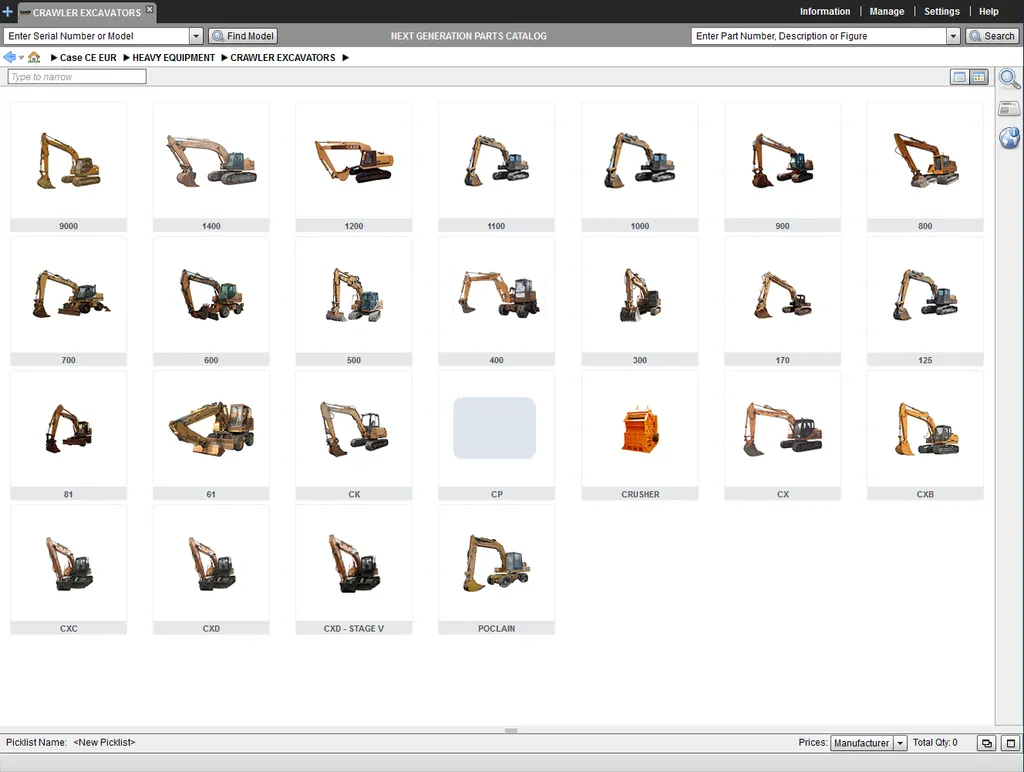The width and height of the screenshot is (1024, 772).
Task: Expand the Serial Number or Model dropdown
Action: point(196,36)
